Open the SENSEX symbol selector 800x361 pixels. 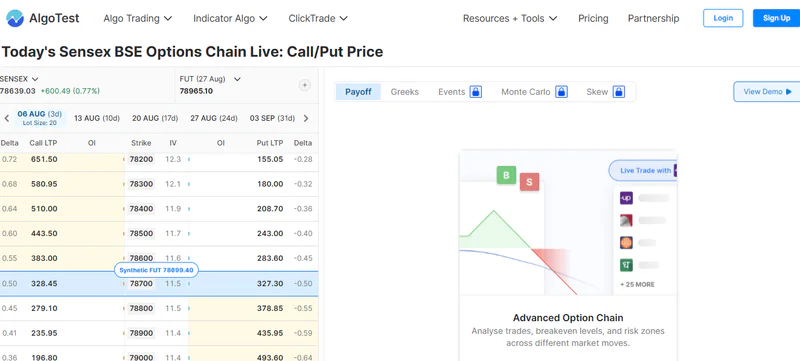(x=19, y=79)
